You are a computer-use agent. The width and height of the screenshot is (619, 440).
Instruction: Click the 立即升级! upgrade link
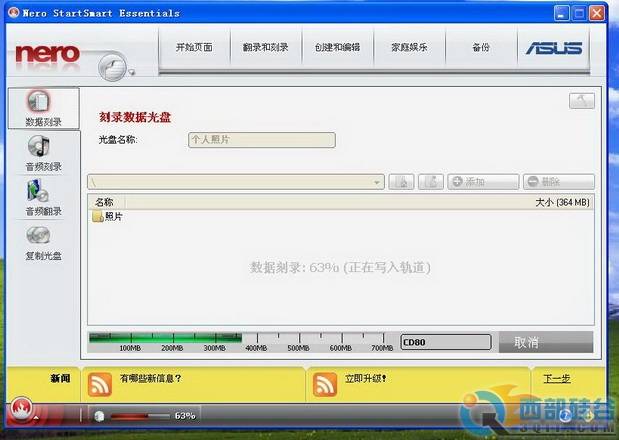tap(365, 378)
